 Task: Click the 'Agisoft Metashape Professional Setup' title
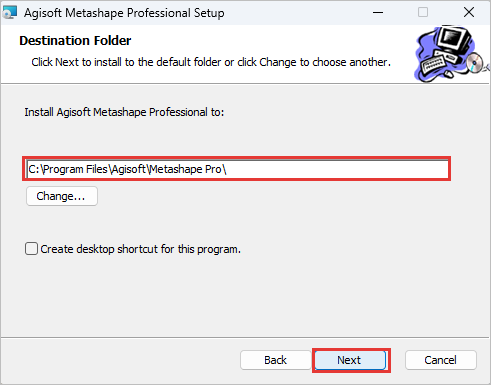pos(124,13)
